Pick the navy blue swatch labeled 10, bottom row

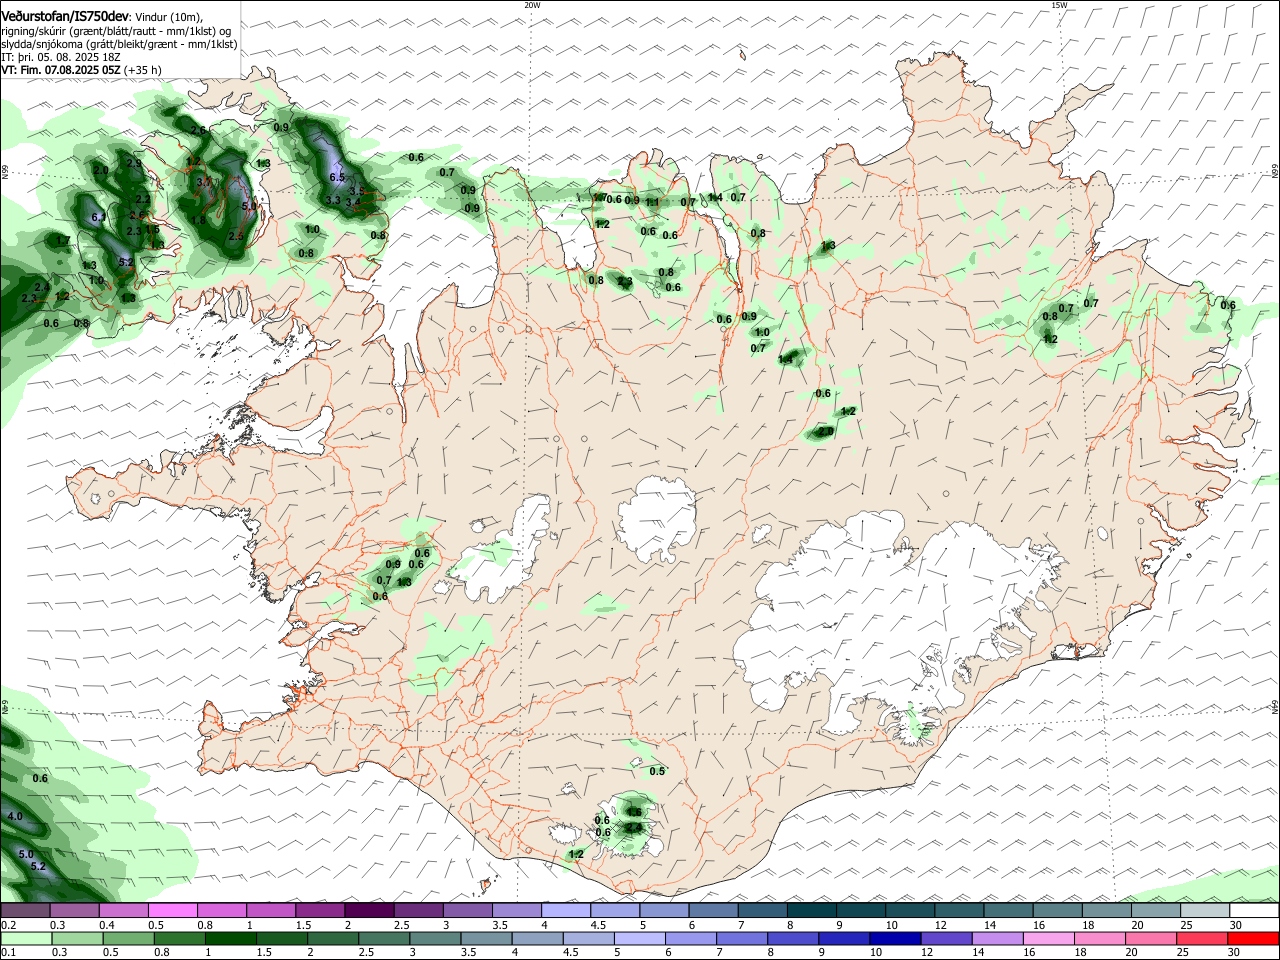click(x=895, y=938)
